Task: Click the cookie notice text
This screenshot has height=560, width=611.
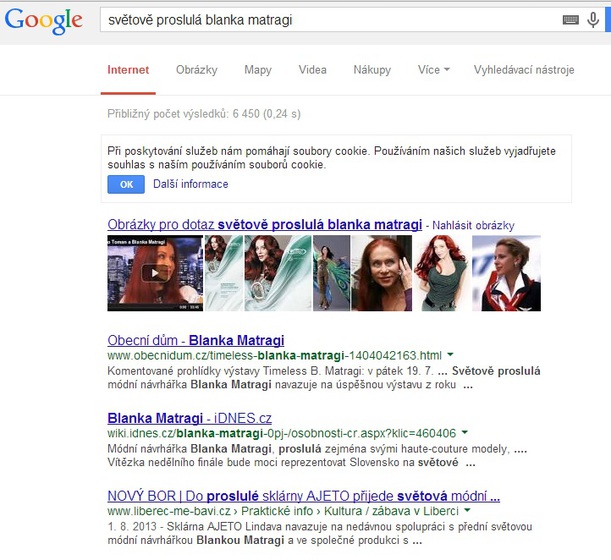Action: pos(332,157)
